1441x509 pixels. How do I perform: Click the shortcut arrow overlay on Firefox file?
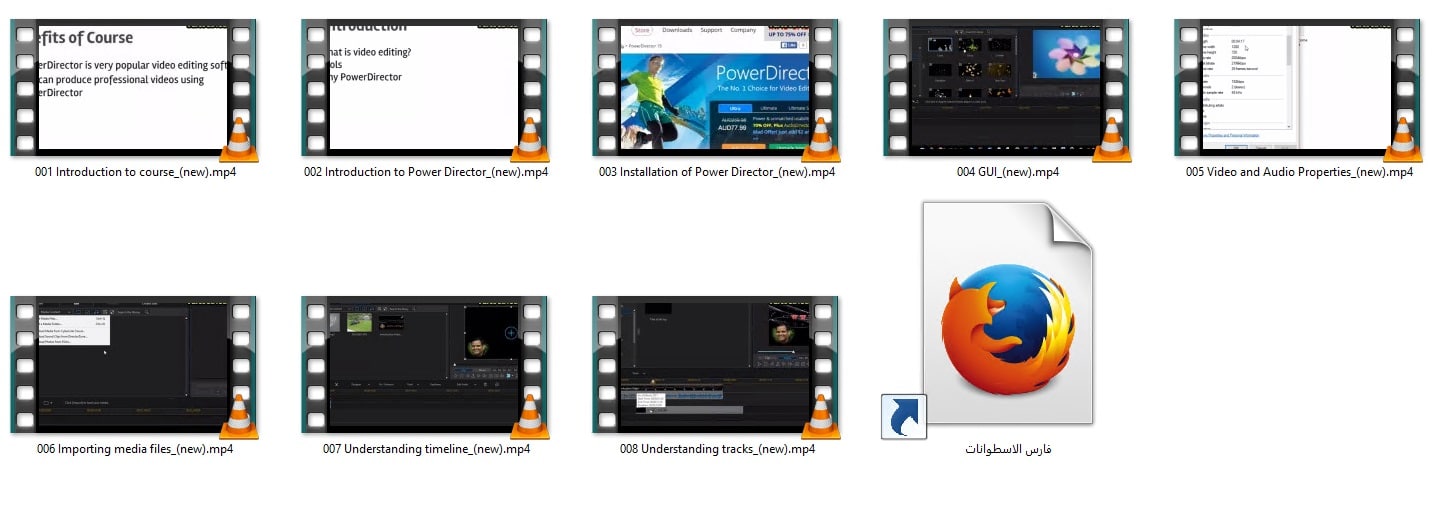(904, 416)
